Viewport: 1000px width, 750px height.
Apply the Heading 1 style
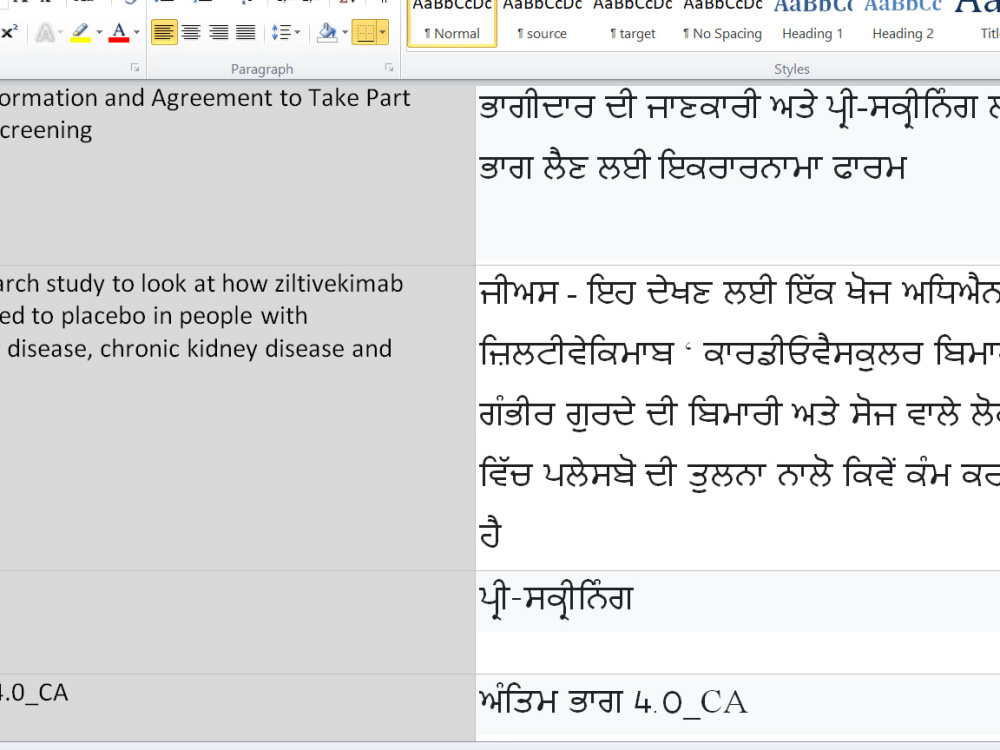(812, 23)
